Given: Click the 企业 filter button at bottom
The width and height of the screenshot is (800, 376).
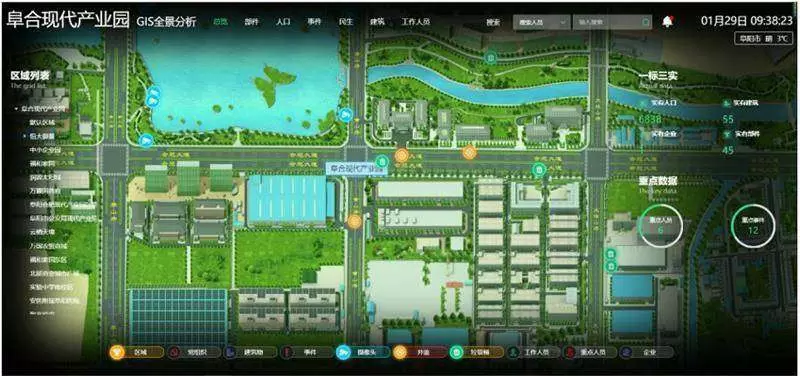Looking at the screenshot, I should [646, 352].
